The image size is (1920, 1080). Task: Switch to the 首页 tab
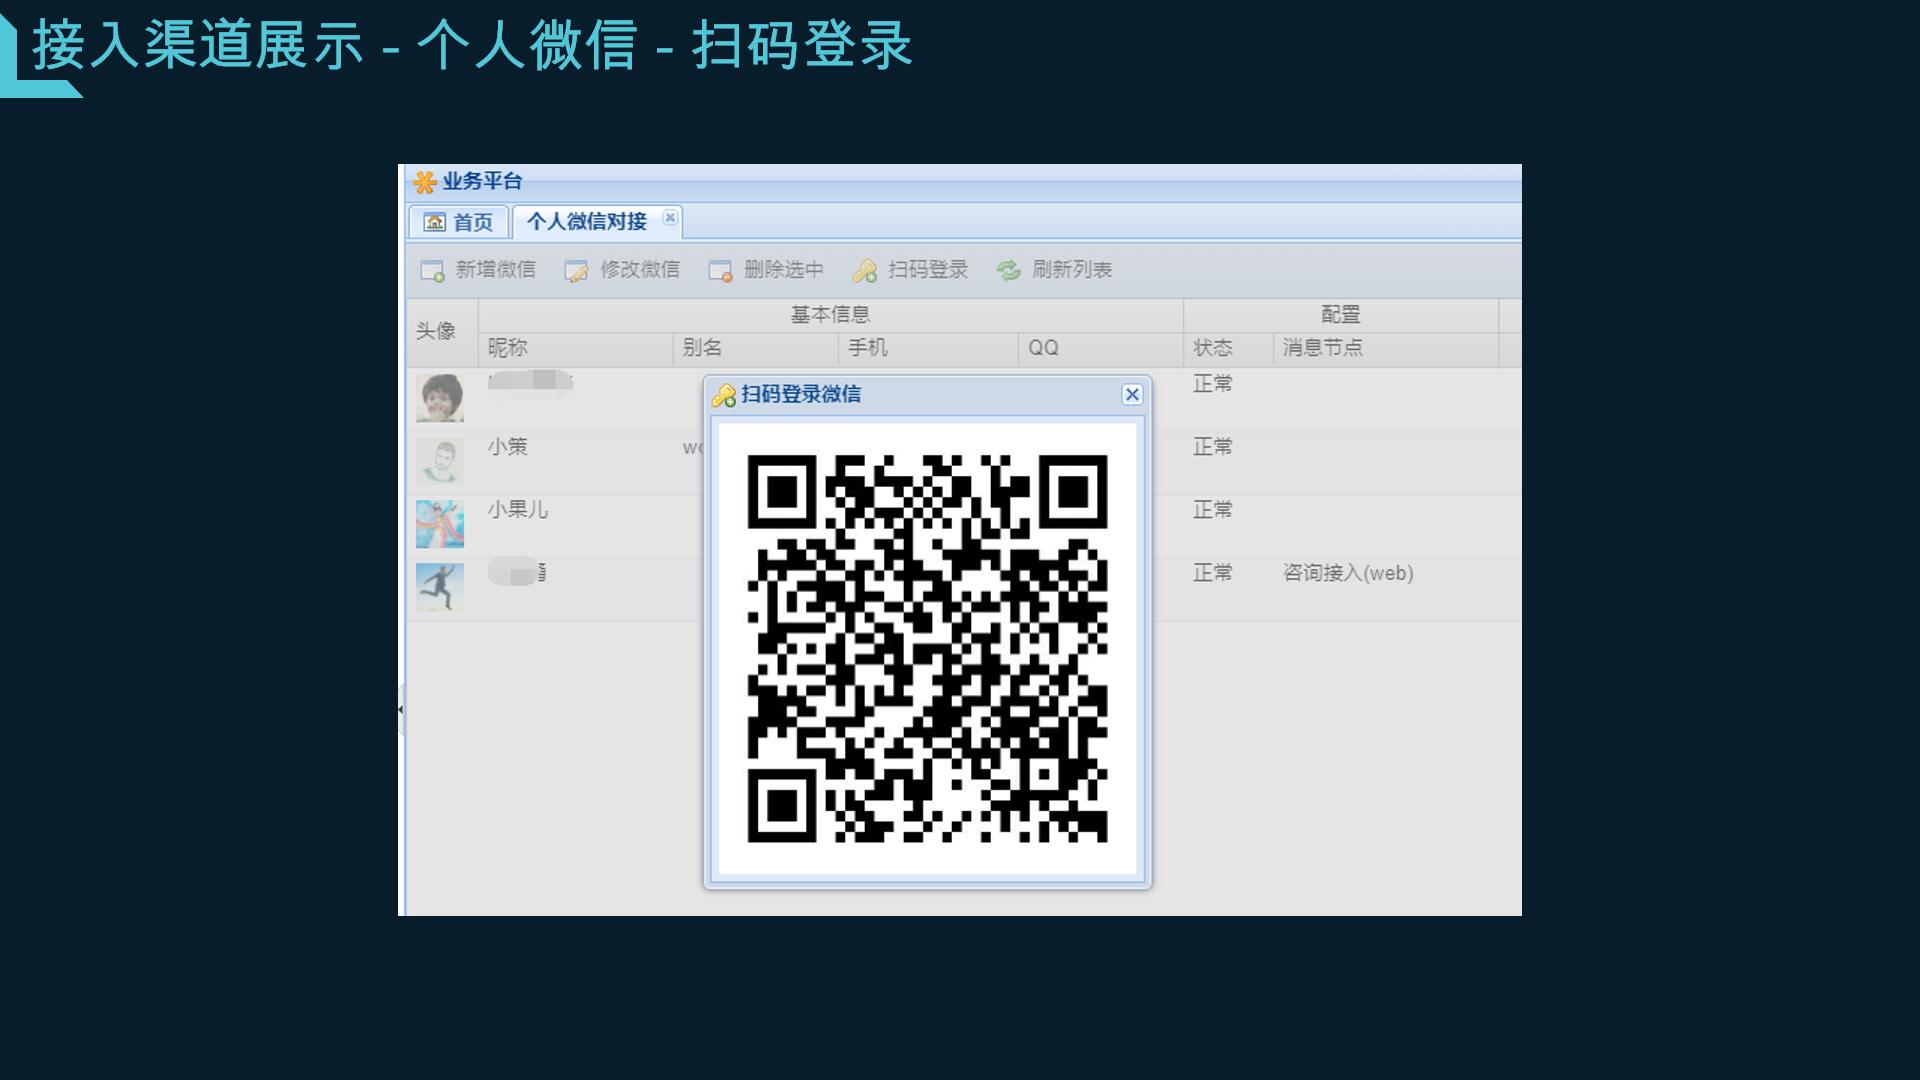tap(458, 222)
